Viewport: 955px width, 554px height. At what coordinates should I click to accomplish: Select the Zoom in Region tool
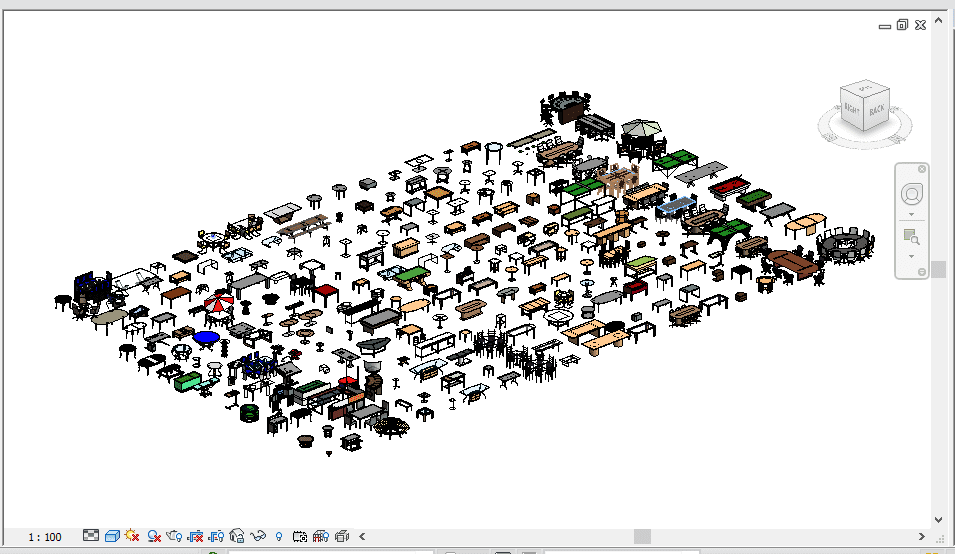tap(911, 237)
